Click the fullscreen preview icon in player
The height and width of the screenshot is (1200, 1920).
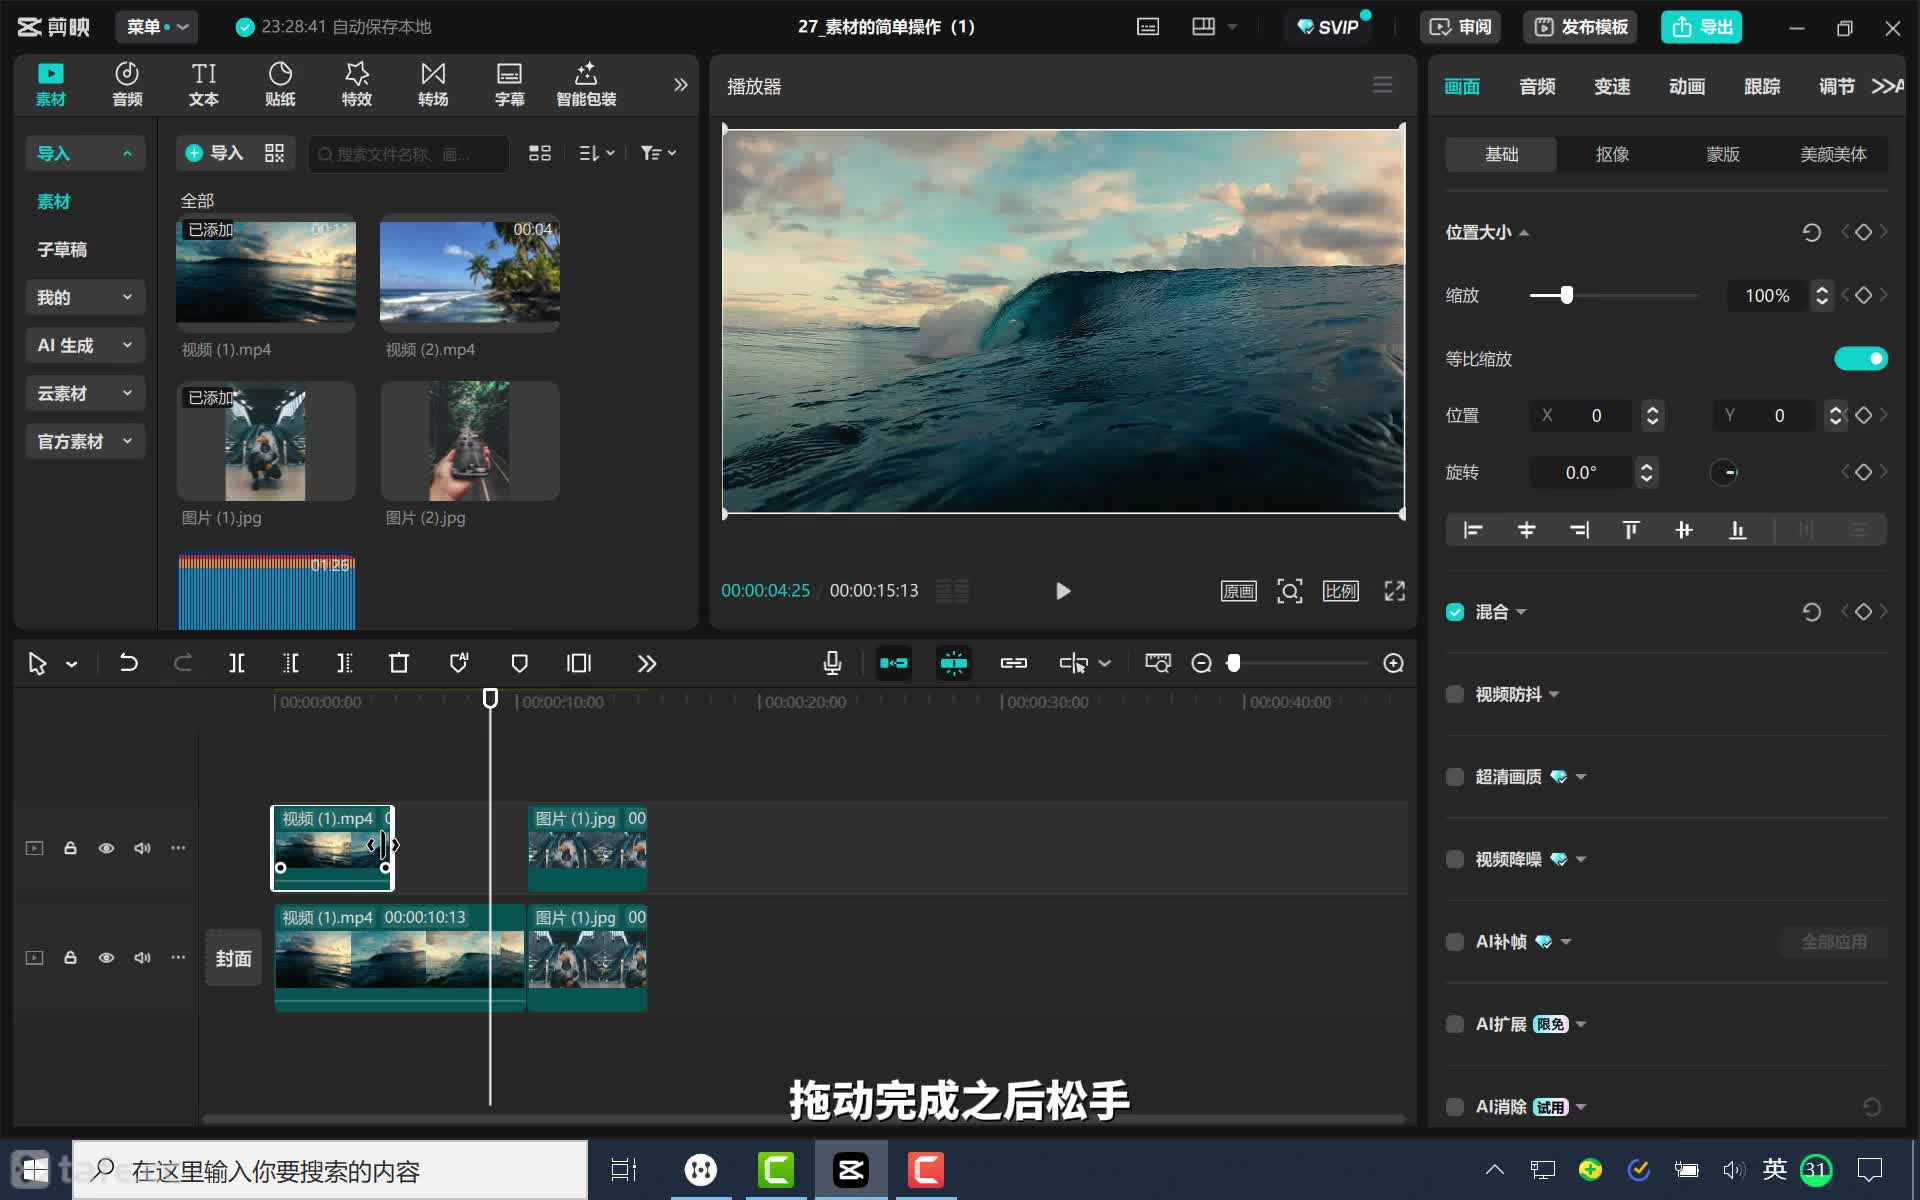[1394, 591]
